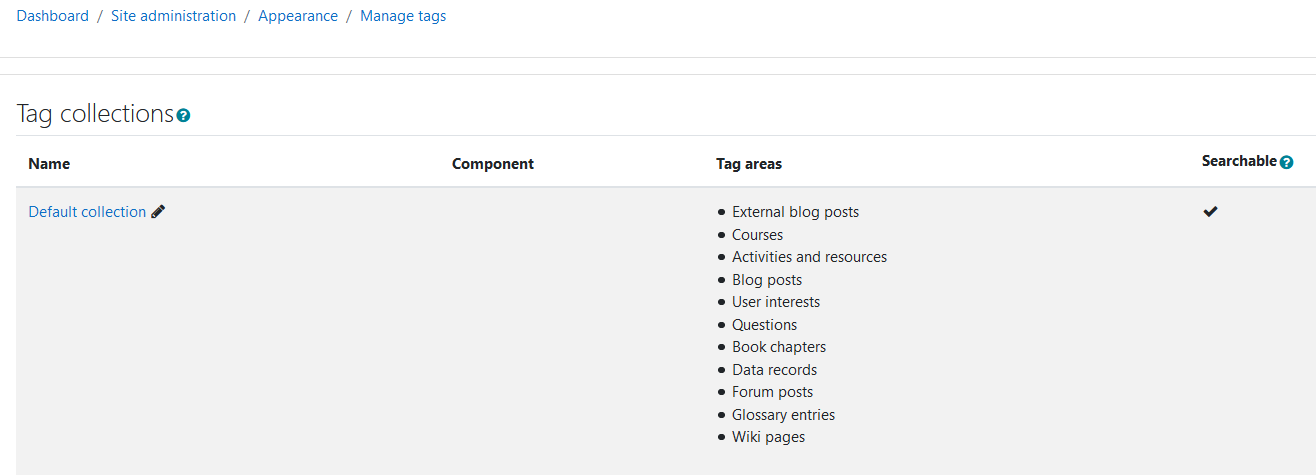Open help icon next to Searchable column
The width and height of the screenshot is (1316, 475).
coord(1286,162)
